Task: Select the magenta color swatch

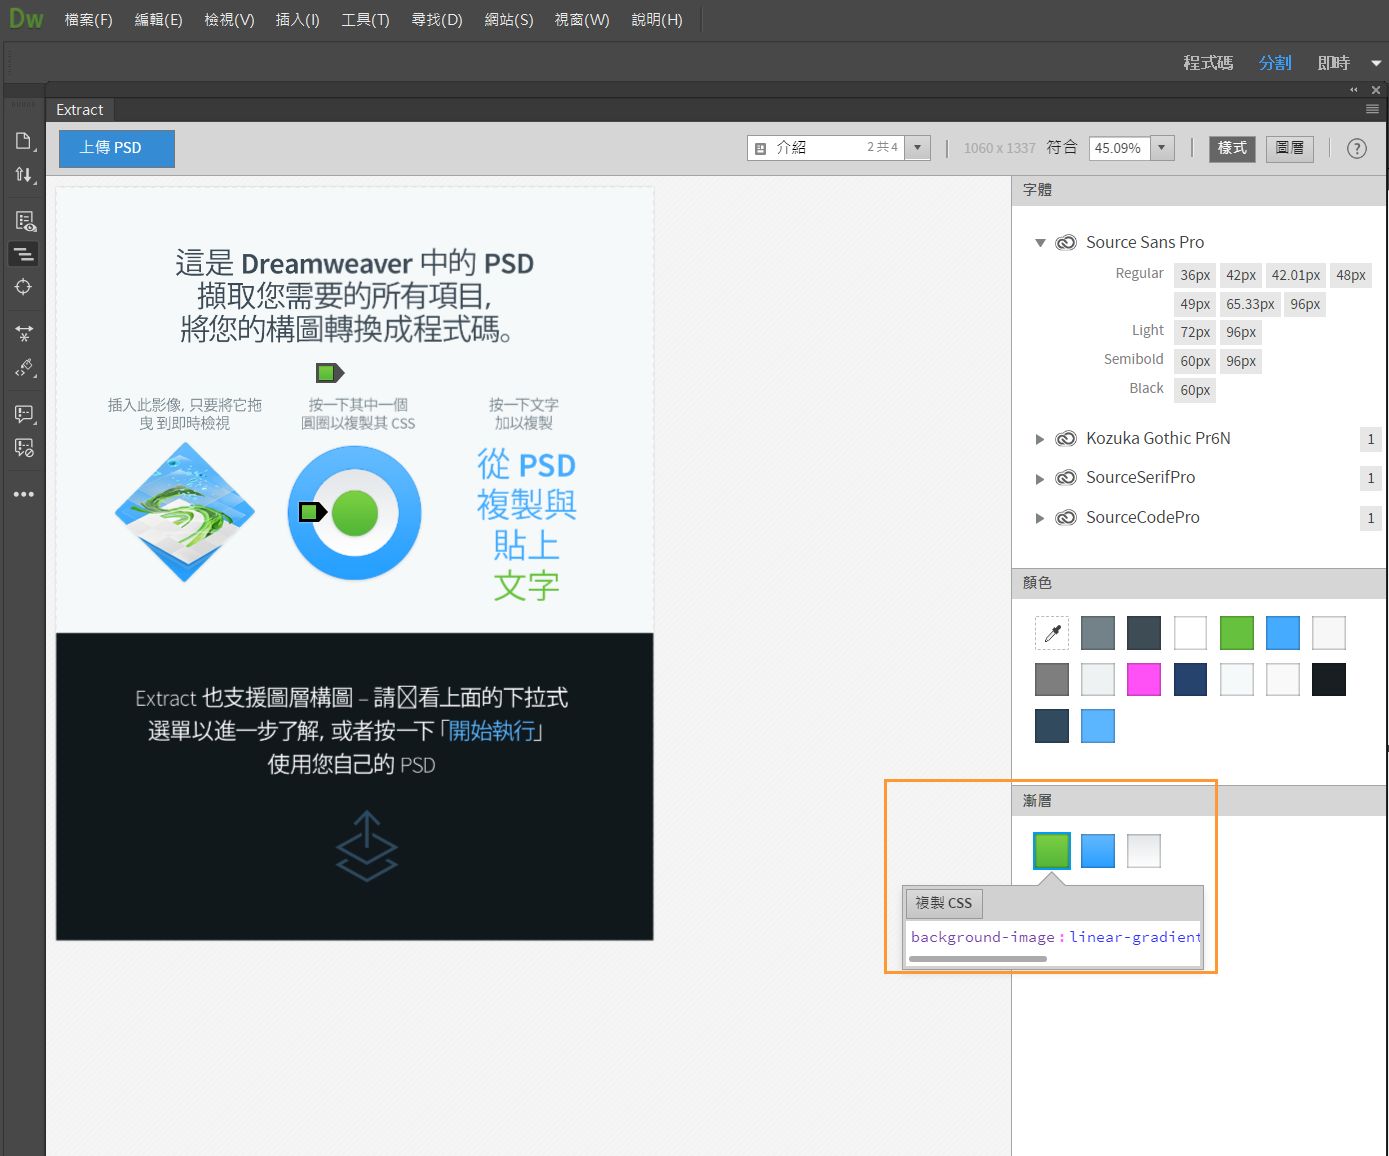Action: 1144,680
